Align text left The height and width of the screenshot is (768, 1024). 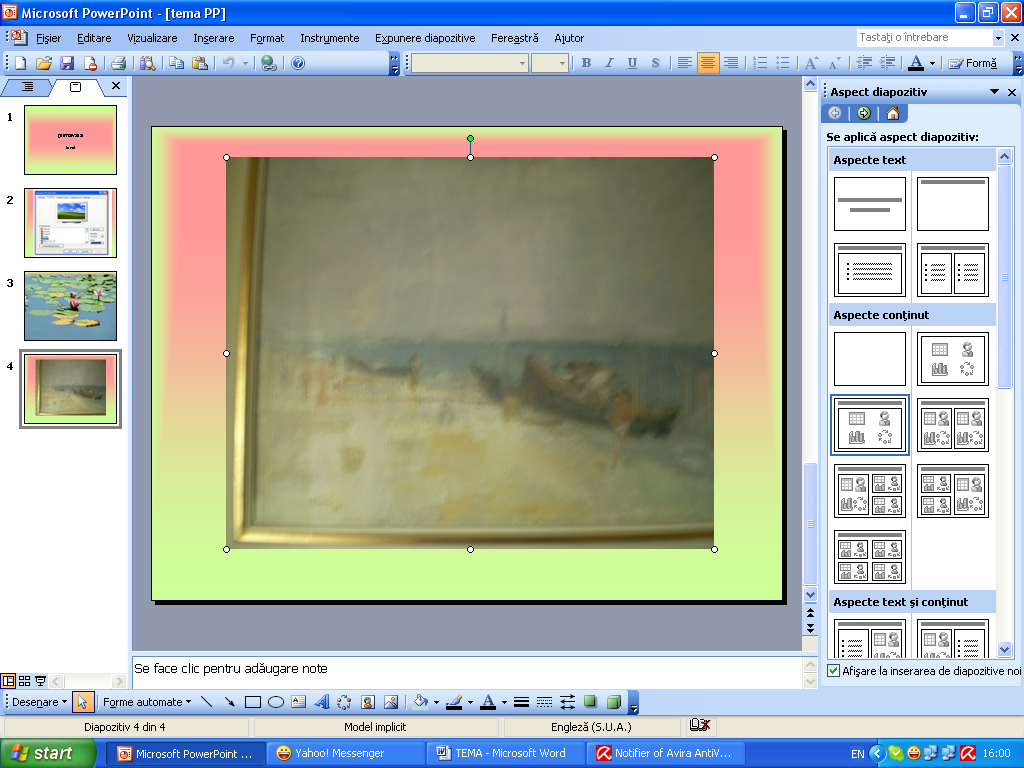point(684,63)
